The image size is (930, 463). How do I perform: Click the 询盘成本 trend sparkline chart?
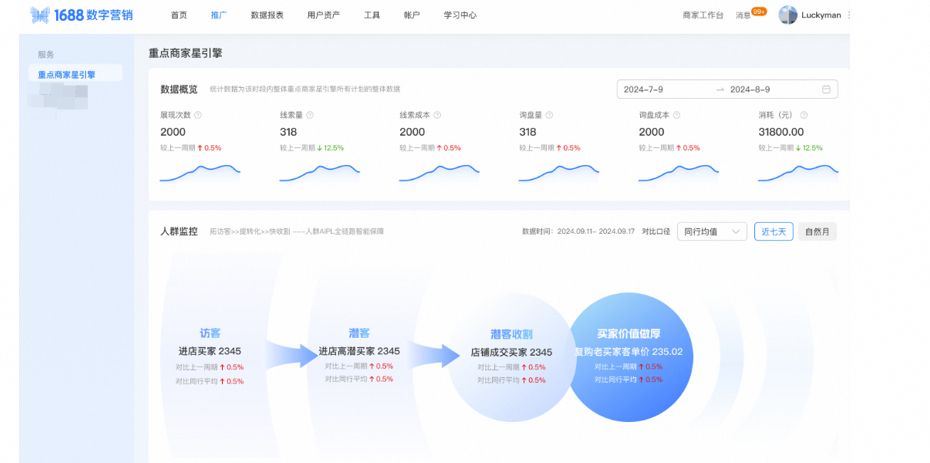(679, 173)
